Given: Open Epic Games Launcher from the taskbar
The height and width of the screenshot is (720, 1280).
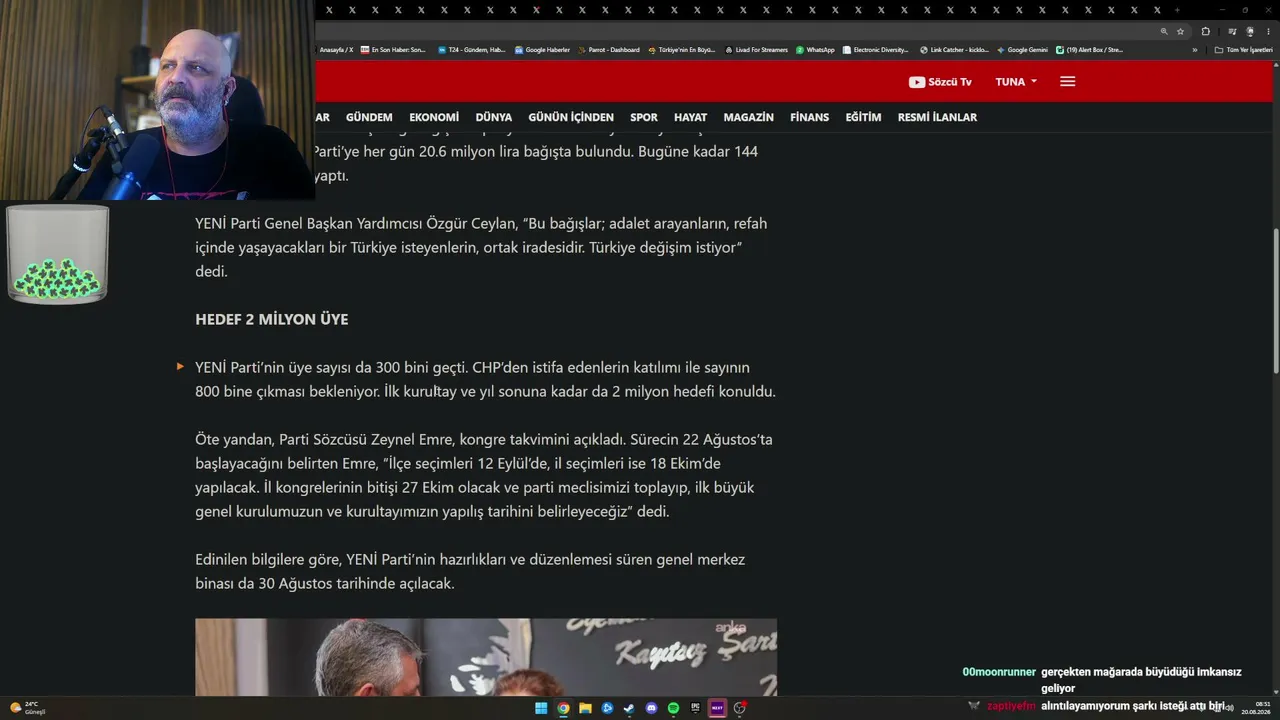Looking at the screenshot, I should pyautogui.click(x=695, y=708).
